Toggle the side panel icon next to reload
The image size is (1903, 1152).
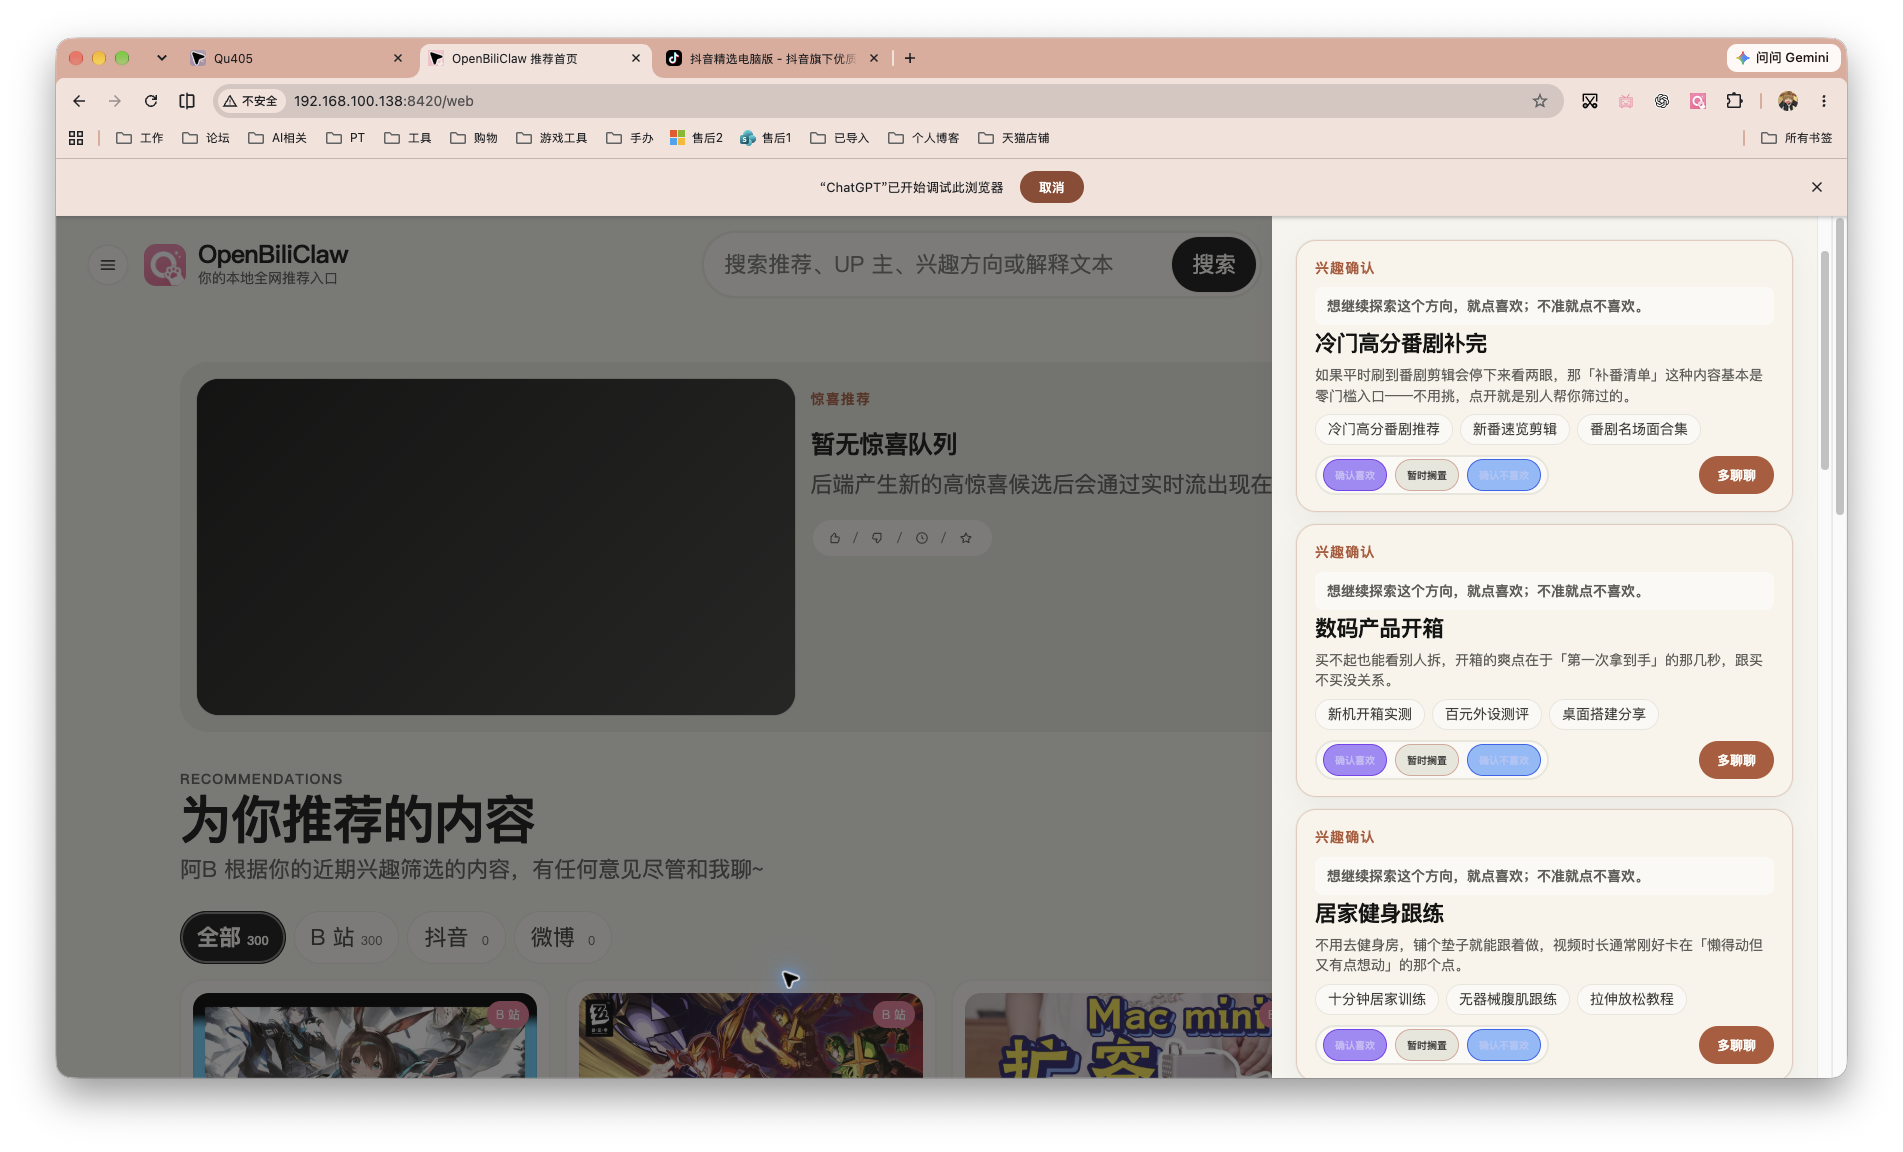pyautogui.click(x=187, y=101)
